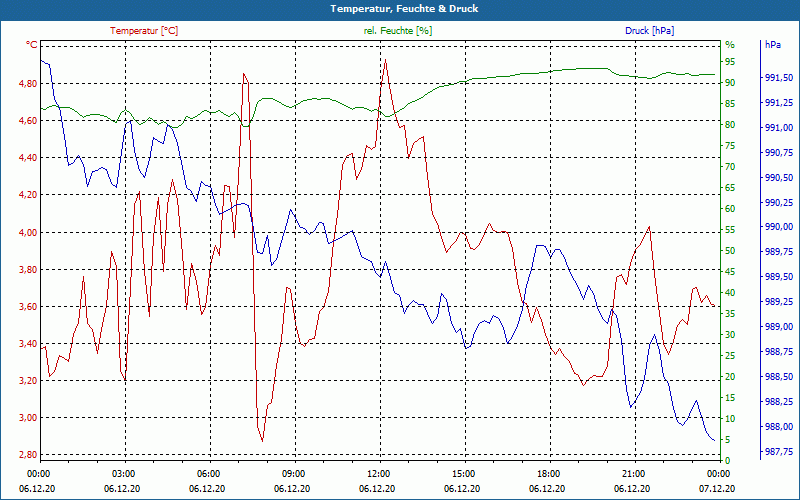Click time axis label '12:00'
Viewport: 800px width, 500px height.
click(378, 473)
